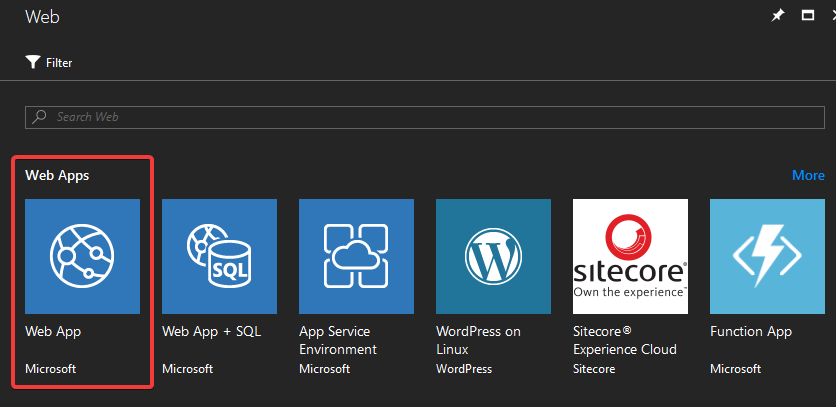Open the Web App tile icon

pos(83,257)
